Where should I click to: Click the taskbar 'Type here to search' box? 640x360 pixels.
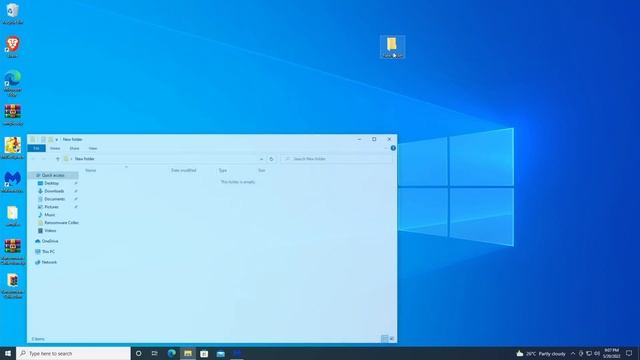point(73,353)
